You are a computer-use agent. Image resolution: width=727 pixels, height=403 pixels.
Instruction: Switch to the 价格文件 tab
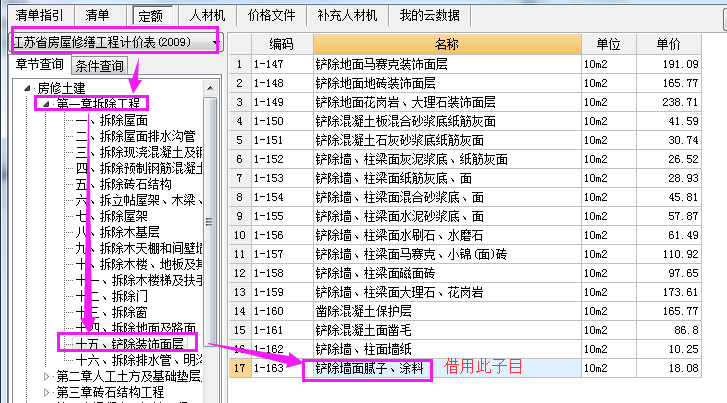271,15
